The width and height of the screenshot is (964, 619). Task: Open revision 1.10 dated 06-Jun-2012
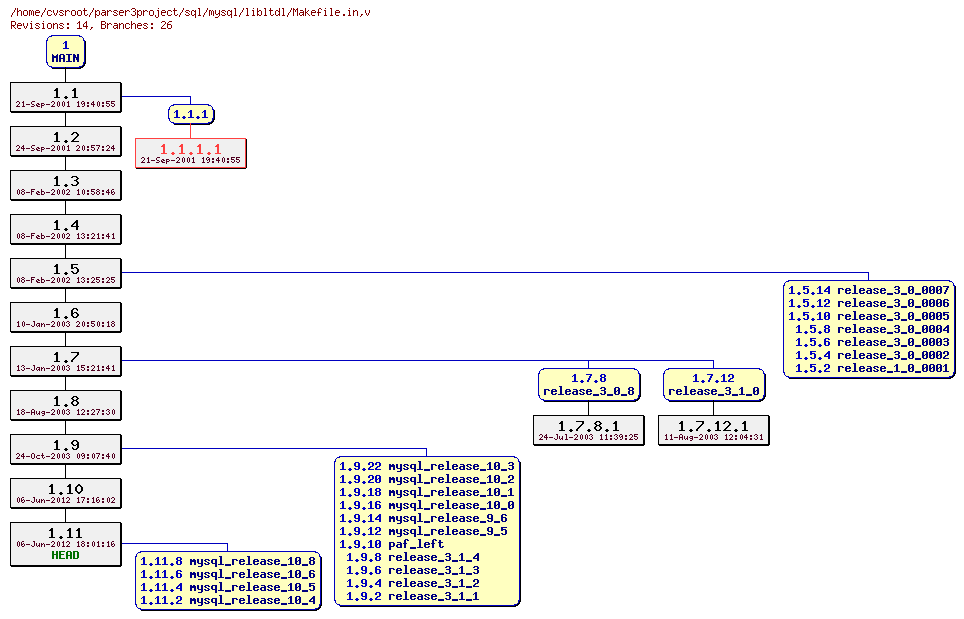(66, 493)
